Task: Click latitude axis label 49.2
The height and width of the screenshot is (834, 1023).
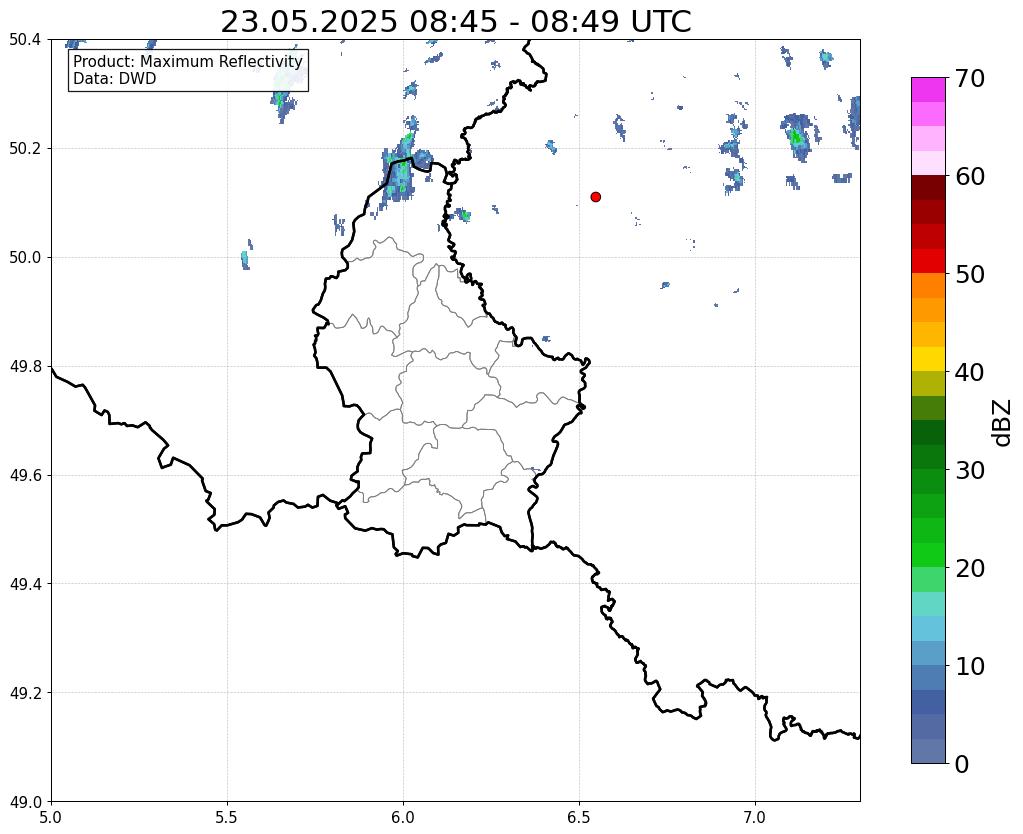Action: (25, 693)
